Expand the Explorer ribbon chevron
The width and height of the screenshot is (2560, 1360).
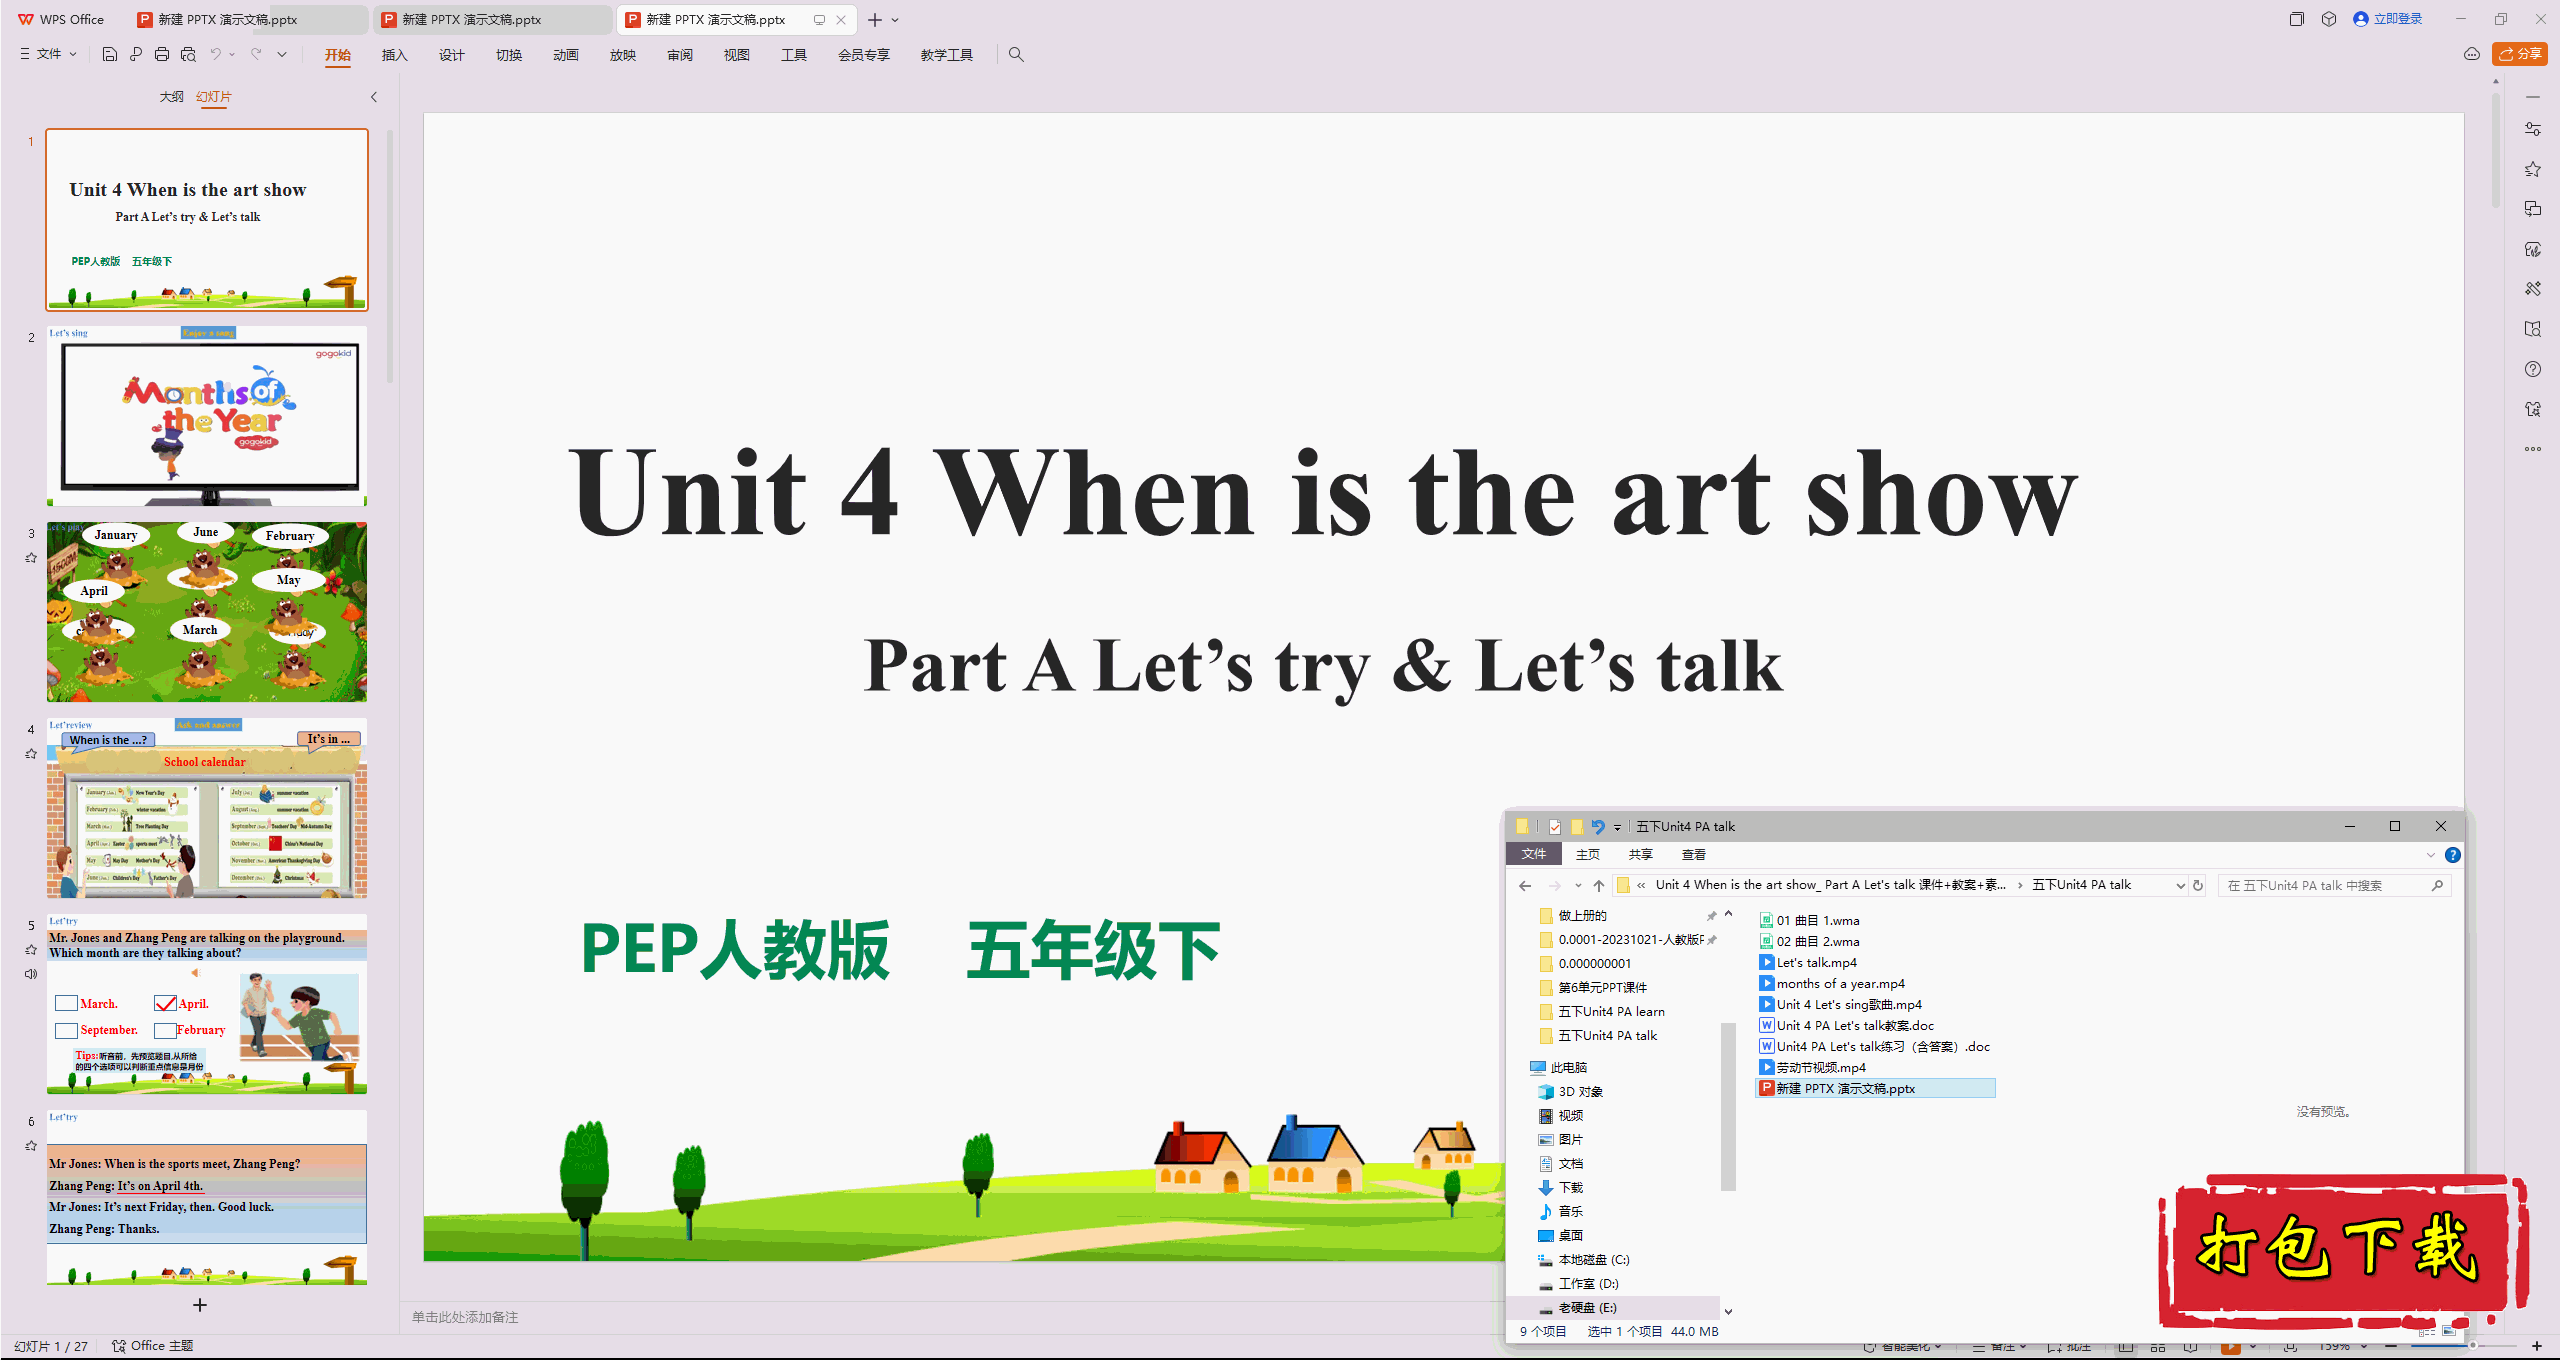coord(2431,855)
